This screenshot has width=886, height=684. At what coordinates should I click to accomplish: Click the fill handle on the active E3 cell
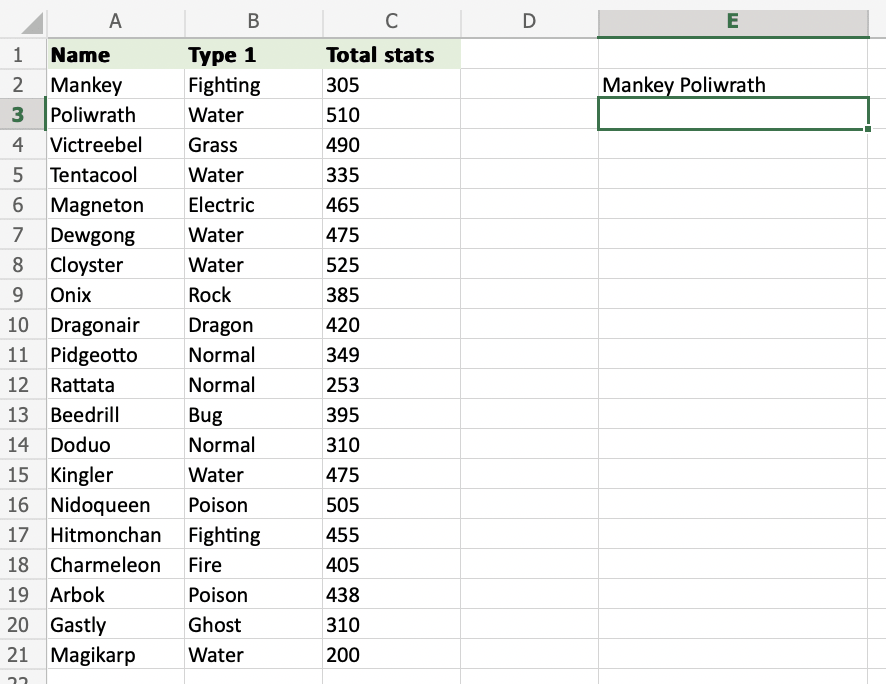(870, 129)
